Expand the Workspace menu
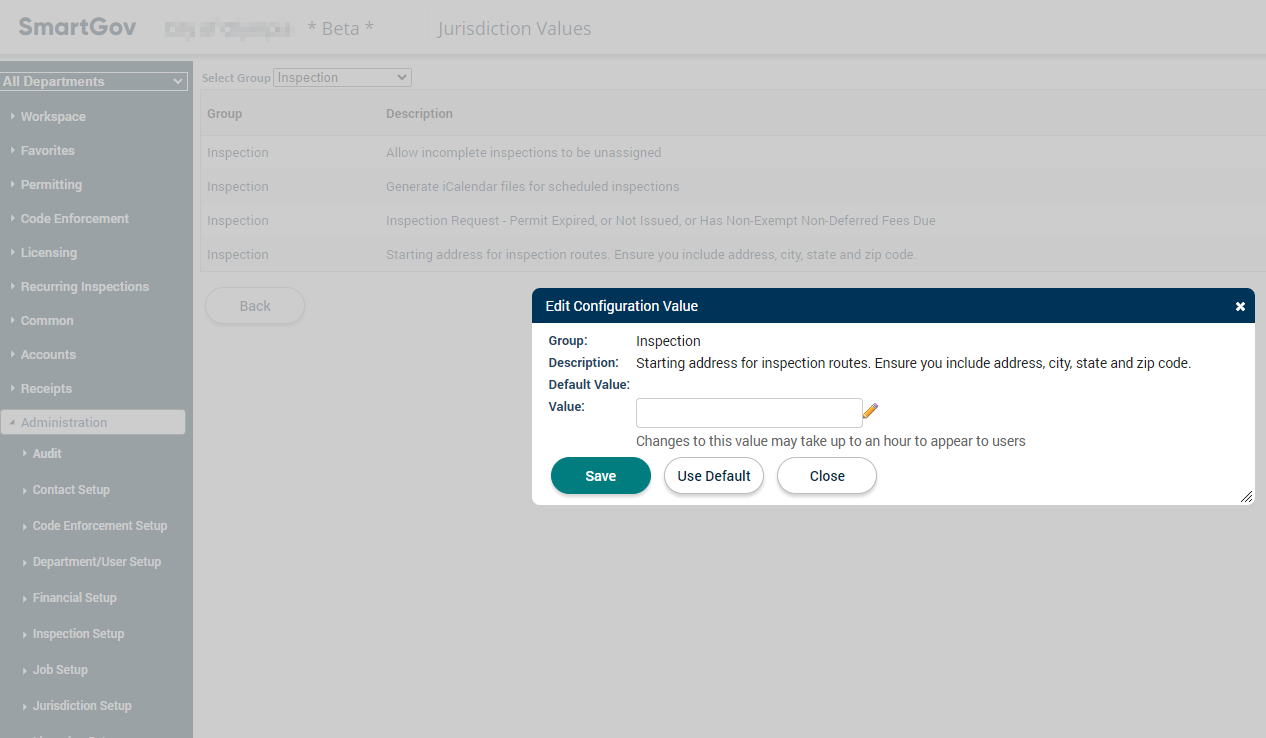 tap(53, 117)
